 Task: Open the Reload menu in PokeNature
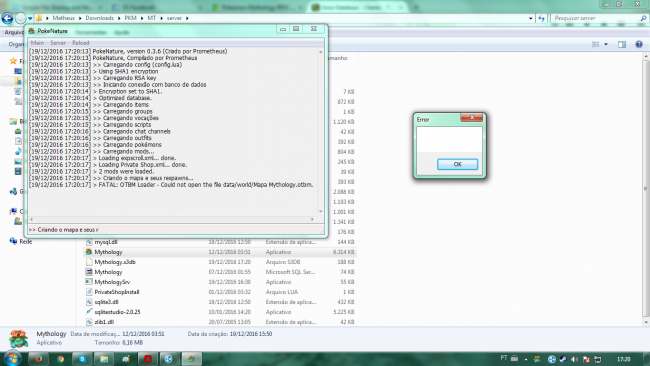point(80,43)
